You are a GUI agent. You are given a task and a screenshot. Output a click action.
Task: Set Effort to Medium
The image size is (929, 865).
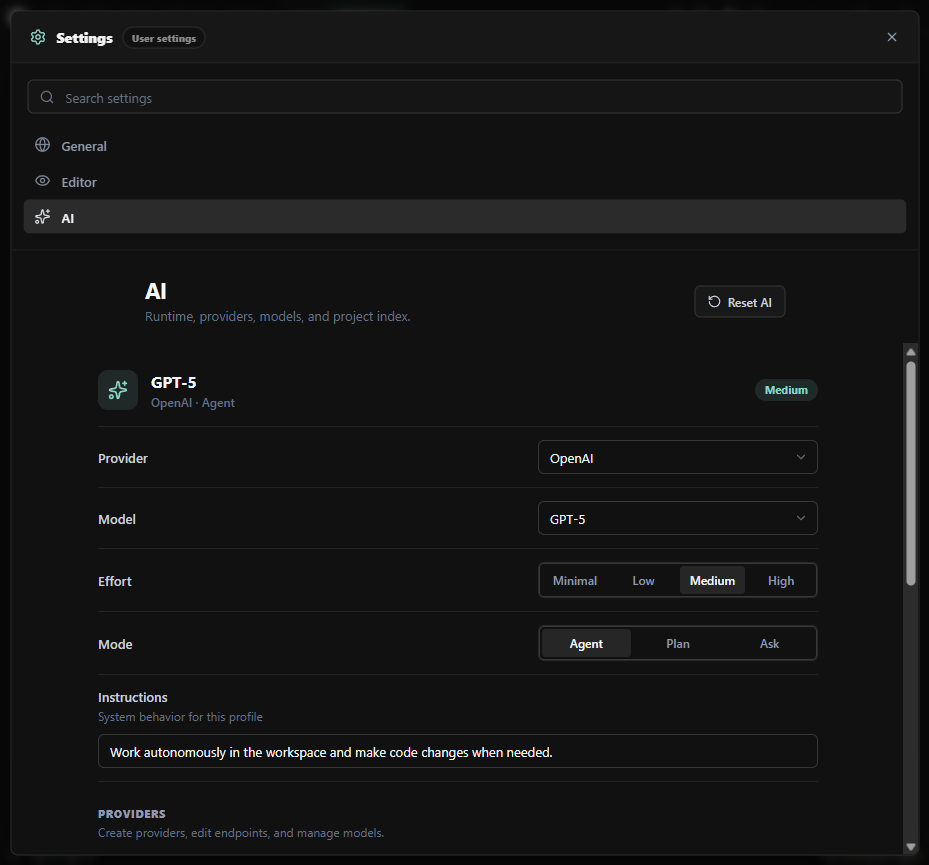712,581
